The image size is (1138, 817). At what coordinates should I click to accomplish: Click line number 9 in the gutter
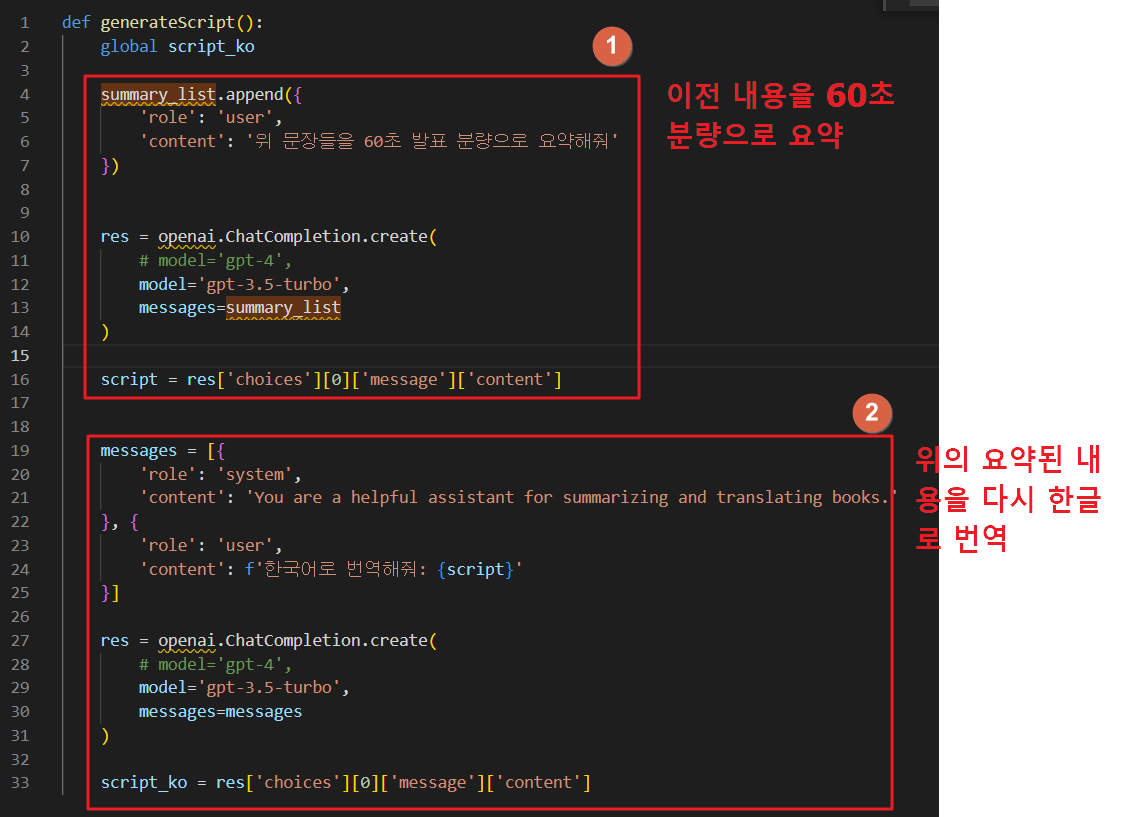pyautogui.click(x=25, y=213)
